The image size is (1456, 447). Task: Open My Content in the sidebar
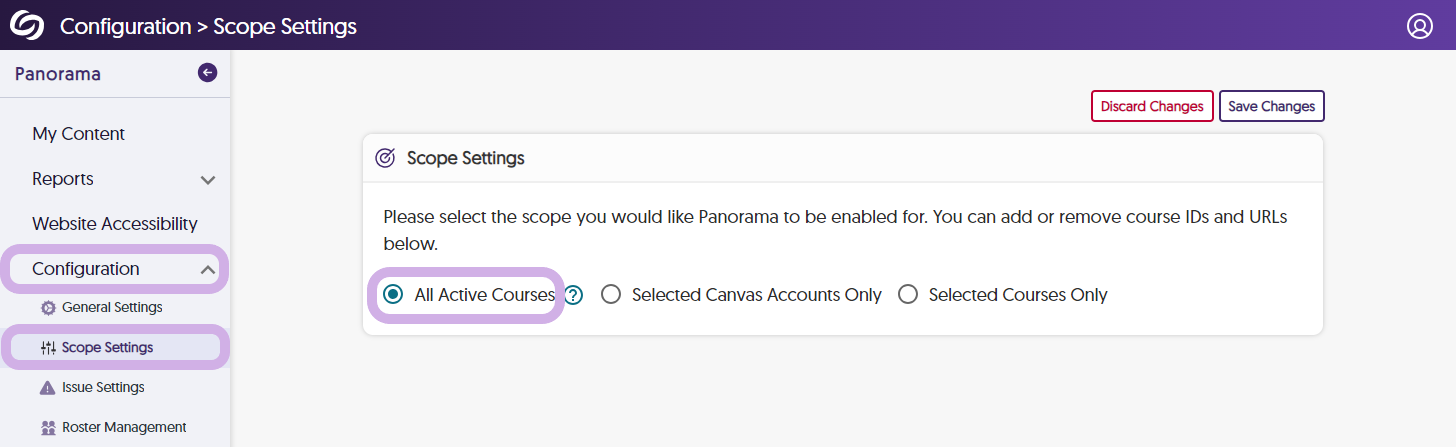[x=79, y=134]
